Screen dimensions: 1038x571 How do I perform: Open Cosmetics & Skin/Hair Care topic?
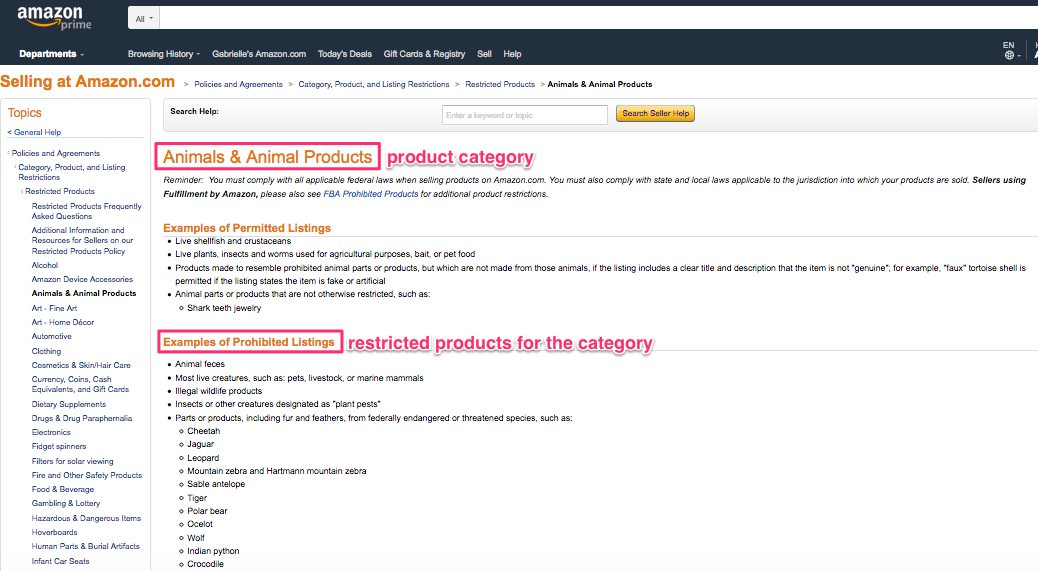(81, 365)
